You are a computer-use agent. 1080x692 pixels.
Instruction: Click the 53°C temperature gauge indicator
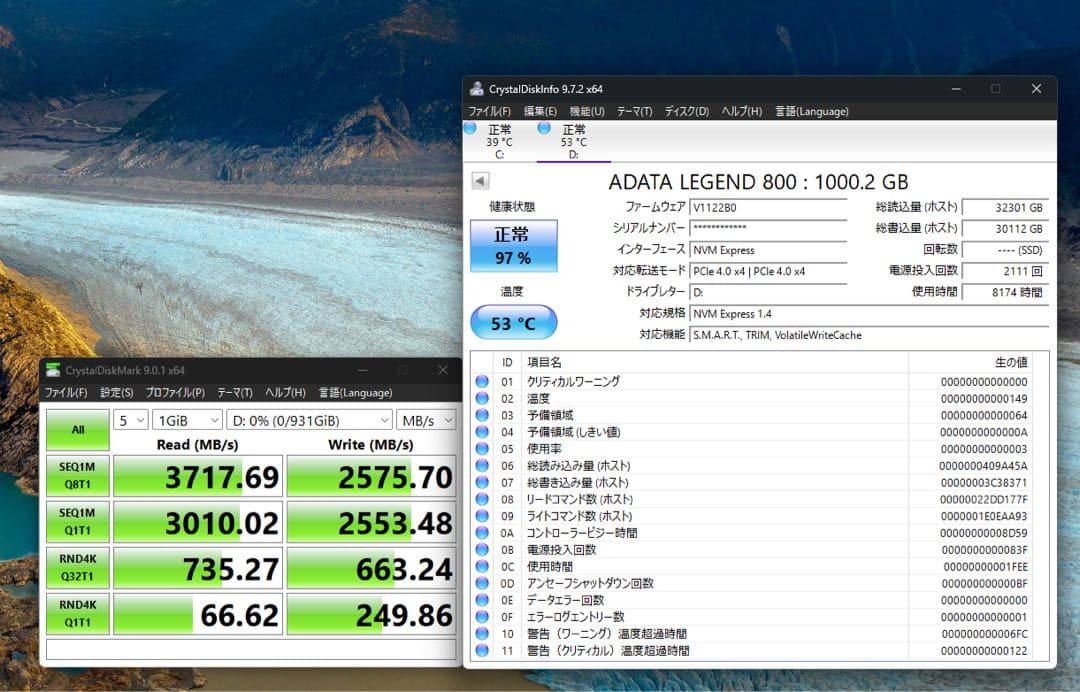click(513, 323)
